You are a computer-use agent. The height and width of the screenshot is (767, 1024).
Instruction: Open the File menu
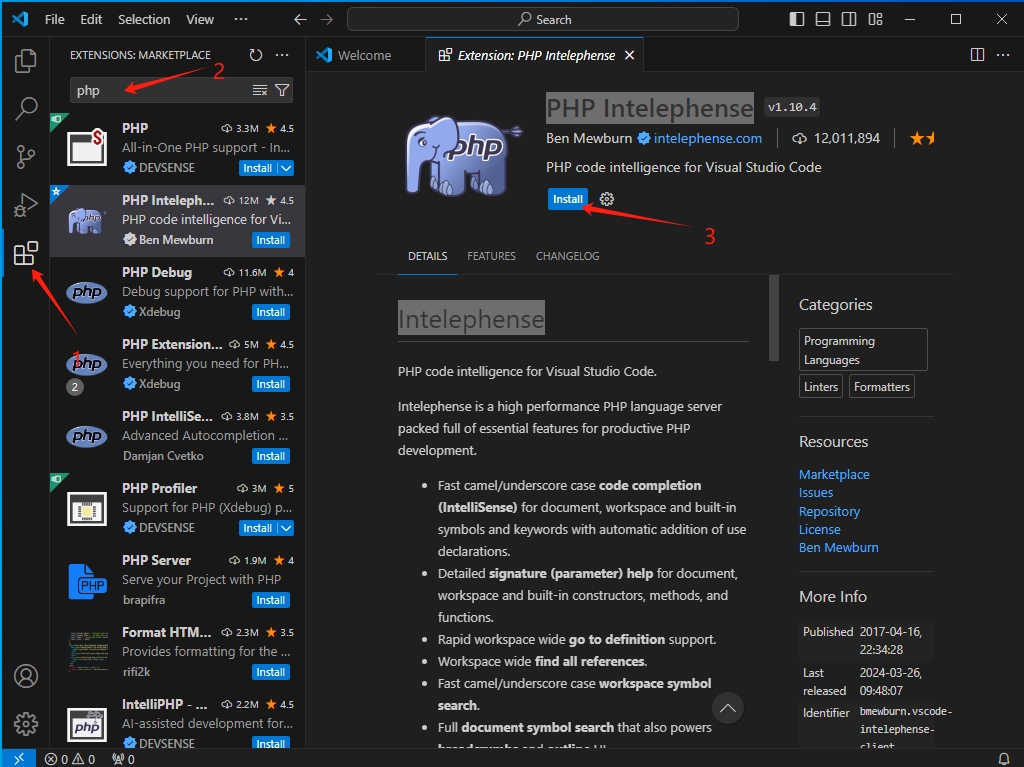tap(54, 20)
